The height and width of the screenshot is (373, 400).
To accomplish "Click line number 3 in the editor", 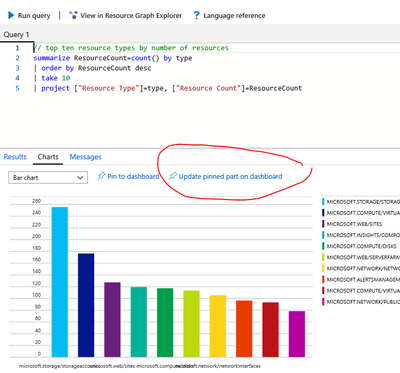I will 17,68.
